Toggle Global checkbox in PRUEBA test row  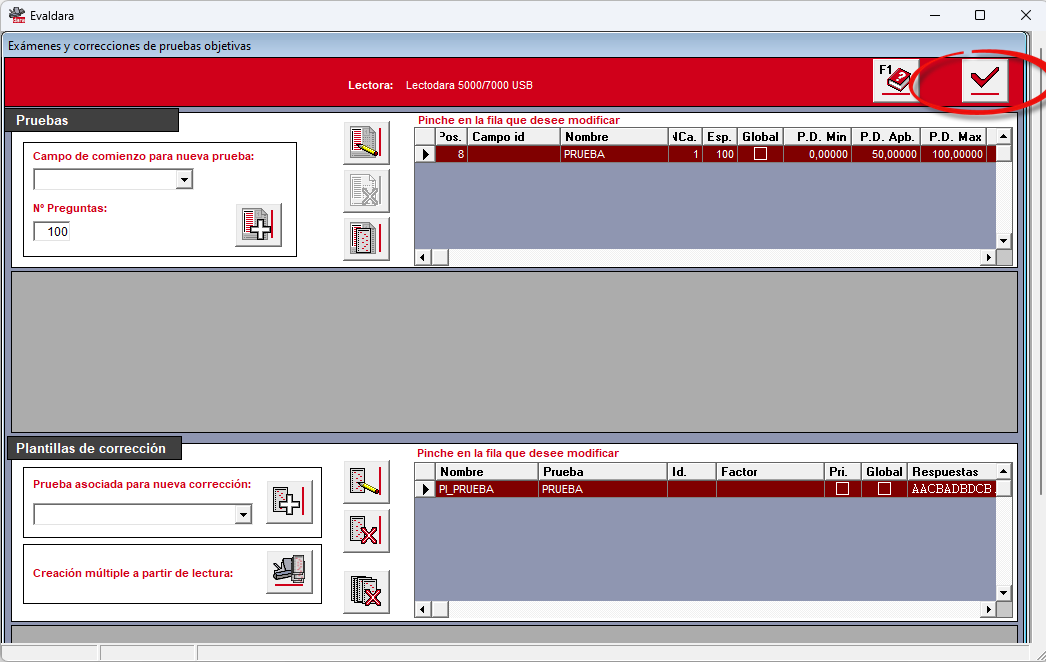(760, 154)
